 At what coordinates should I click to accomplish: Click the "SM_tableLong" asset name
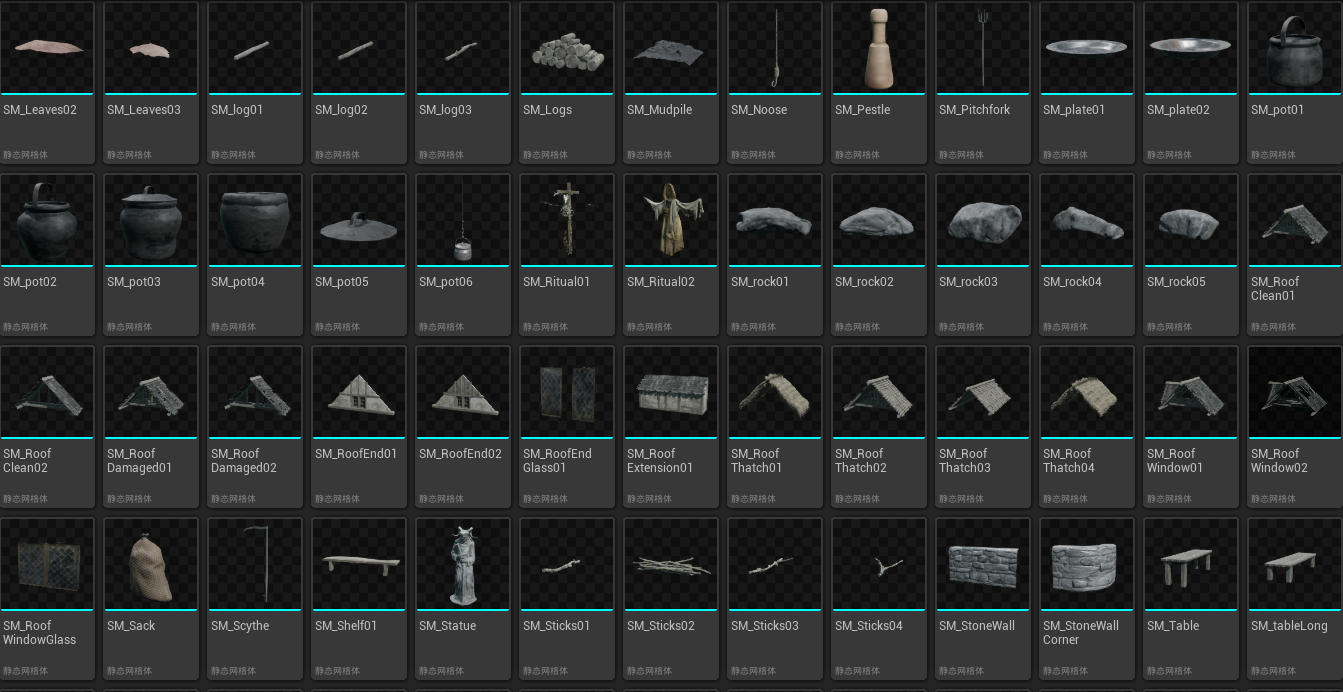click(1289, 626)
